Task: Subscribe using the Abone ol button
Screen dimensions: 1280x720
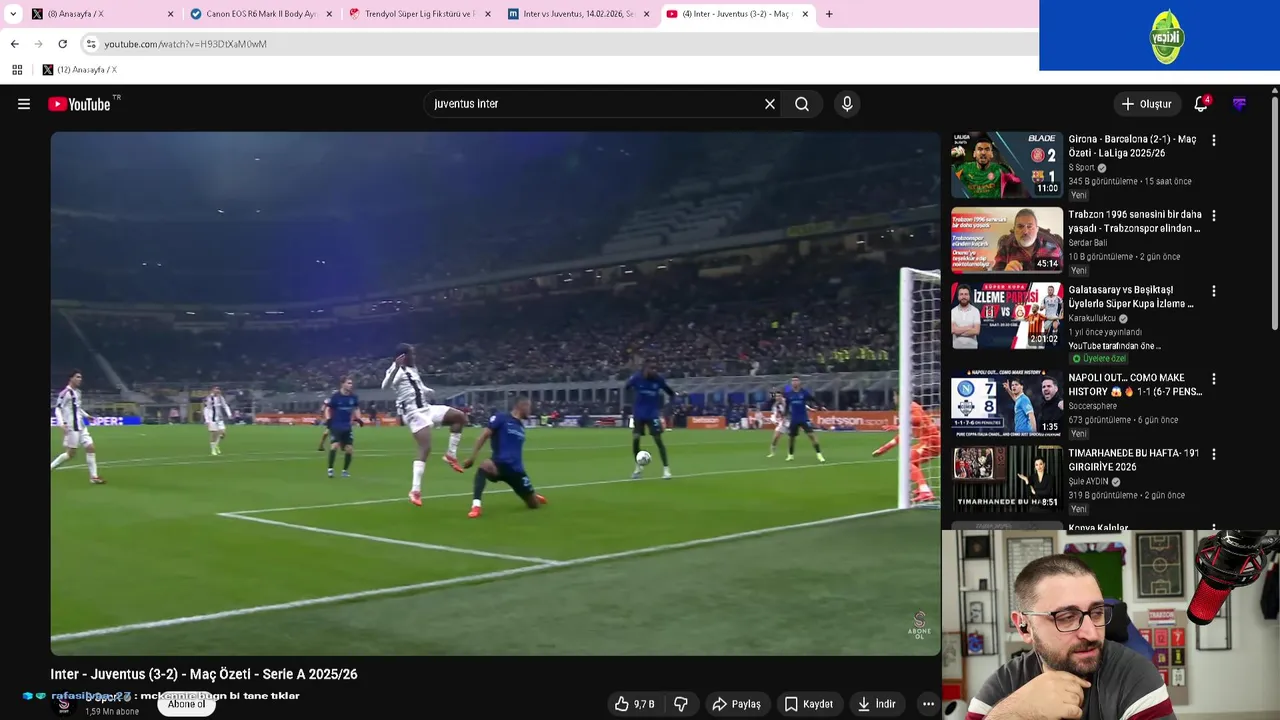Action: (186, 704)
